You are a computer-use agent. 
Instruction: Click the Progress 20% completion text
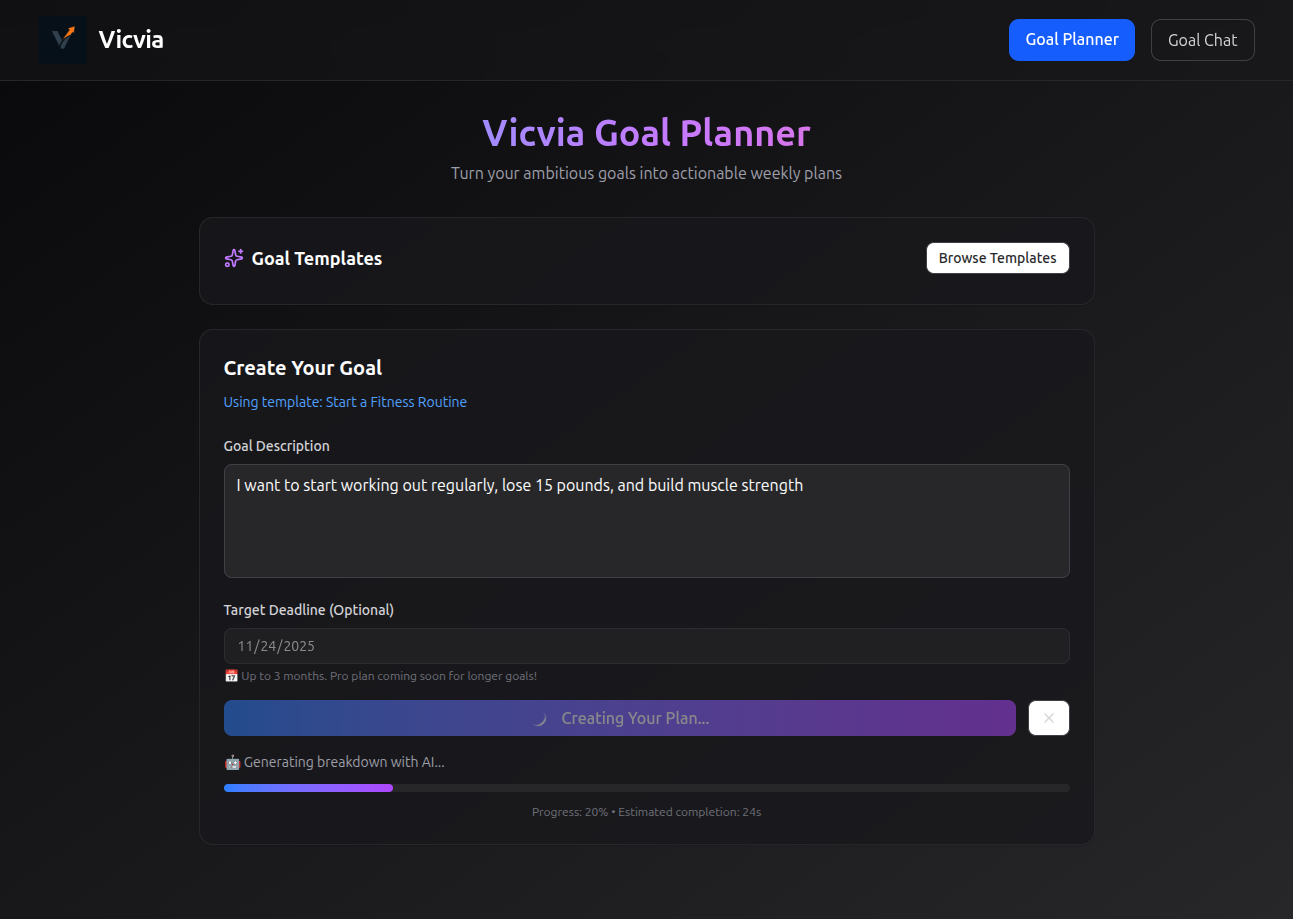tap(646, 811)
